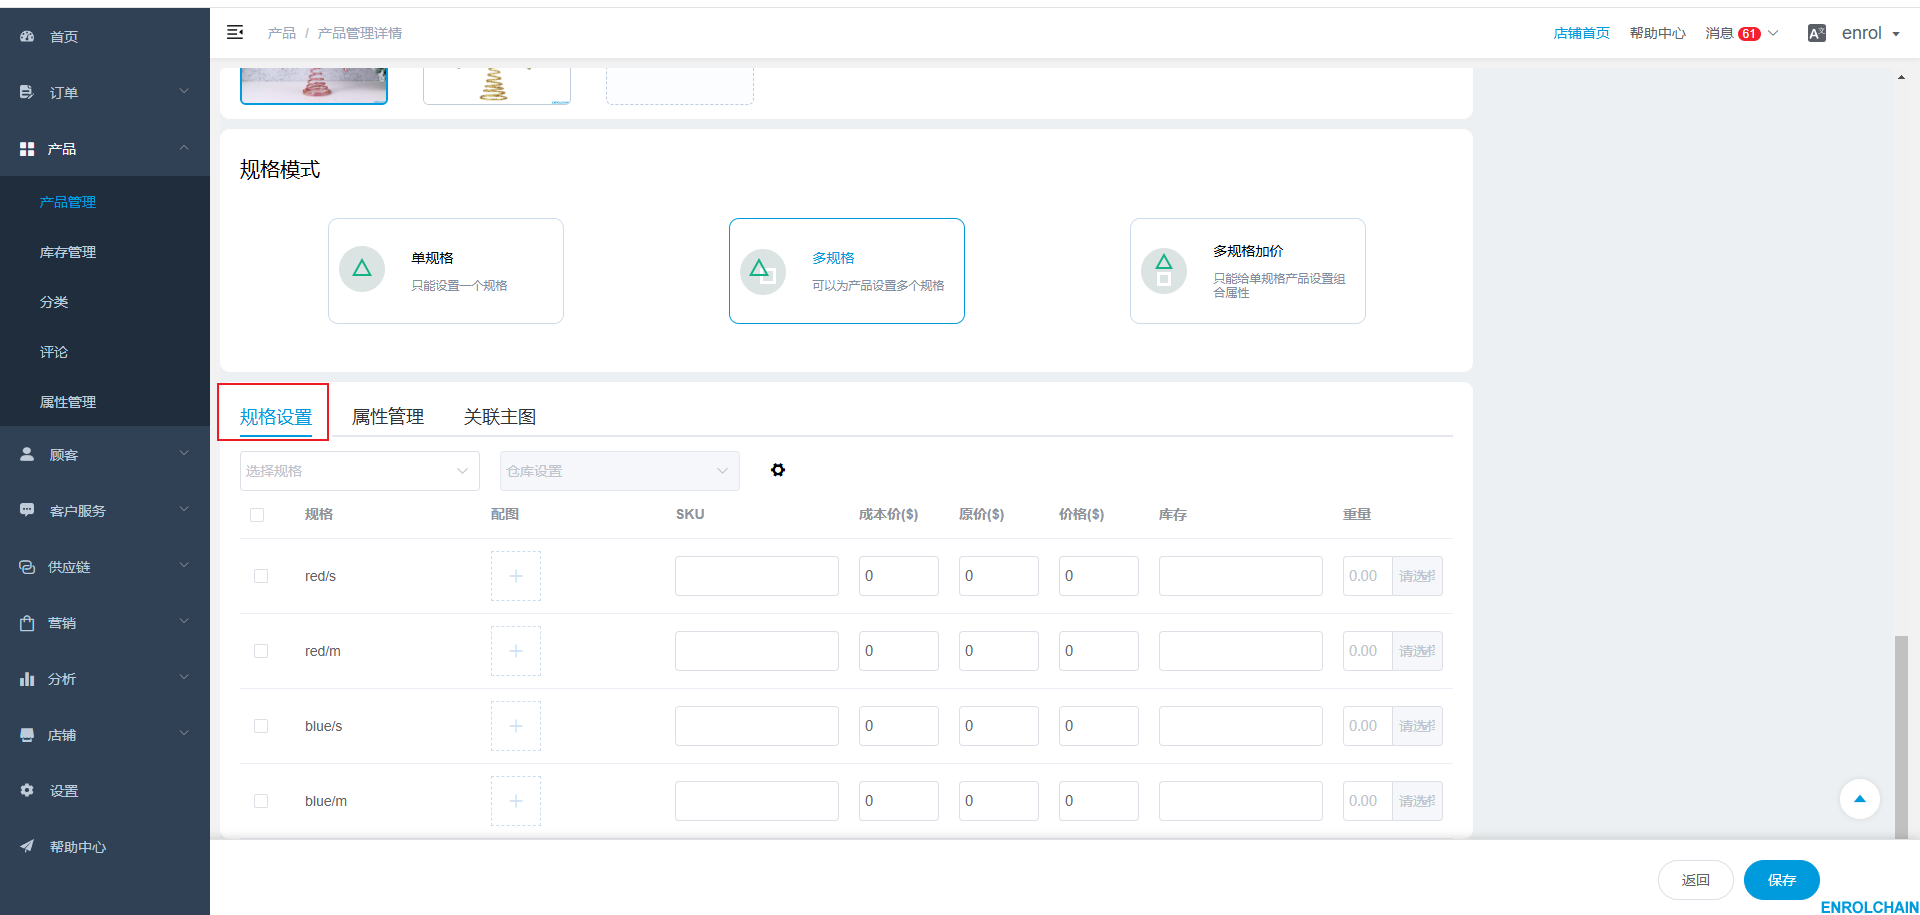
Task: Open 属性管理 in sidebar submenu
Action: click(x=68, y=402)
